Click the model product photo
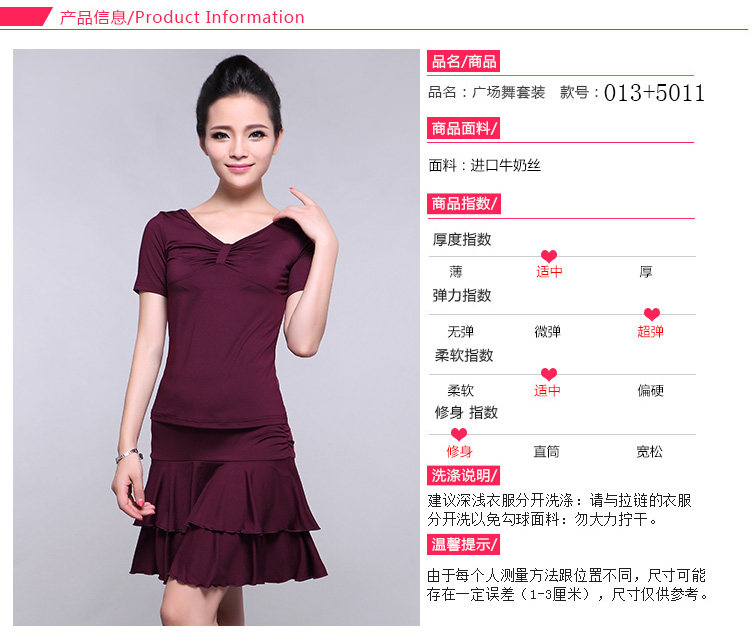This screenshot has width=750, height=634. (x=216, y=337)
